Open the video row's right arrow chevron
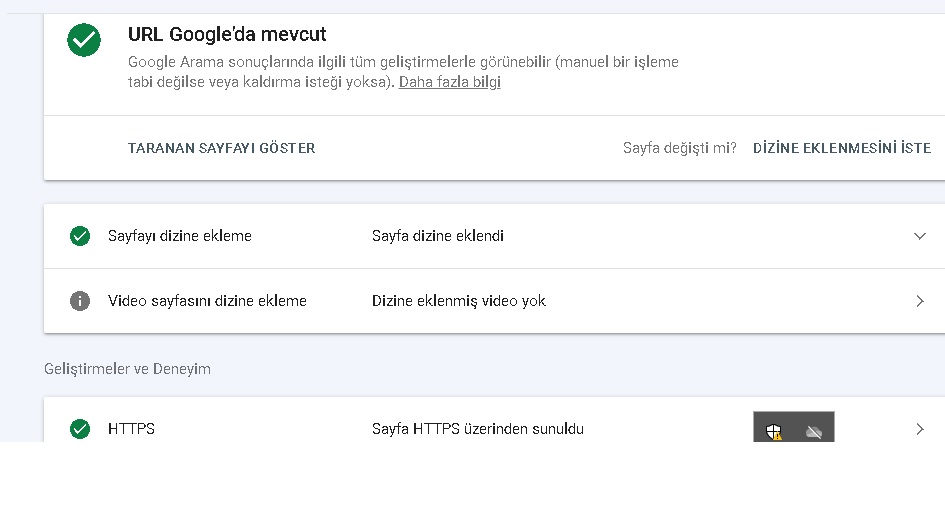This screenshot has height=512, width=945. pos(920,301)
